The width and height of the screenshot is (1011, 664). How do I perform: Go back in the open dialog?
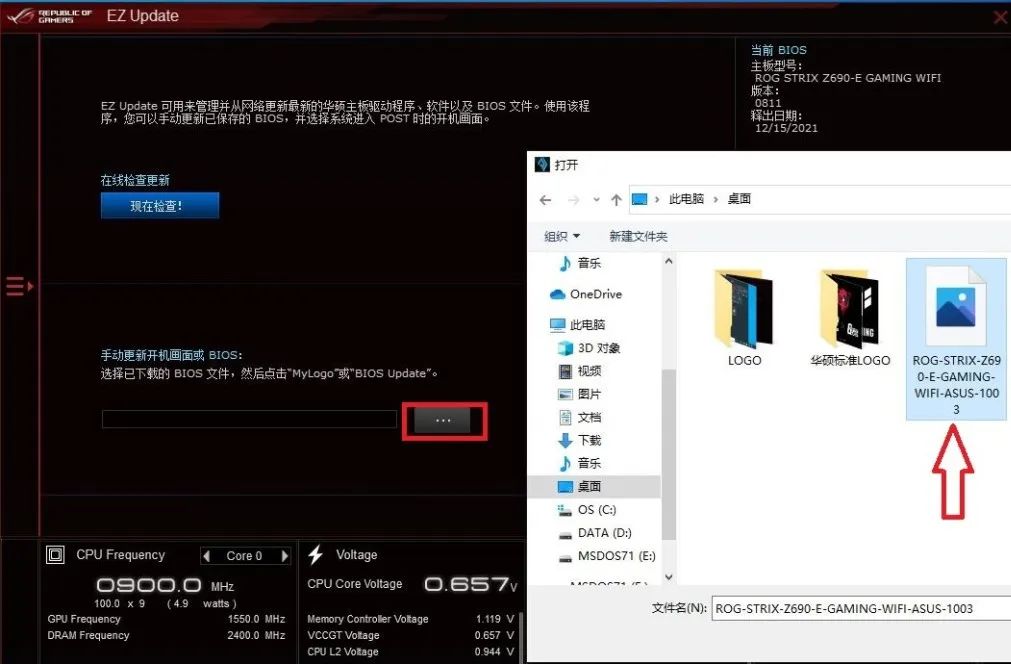[545, 200]
